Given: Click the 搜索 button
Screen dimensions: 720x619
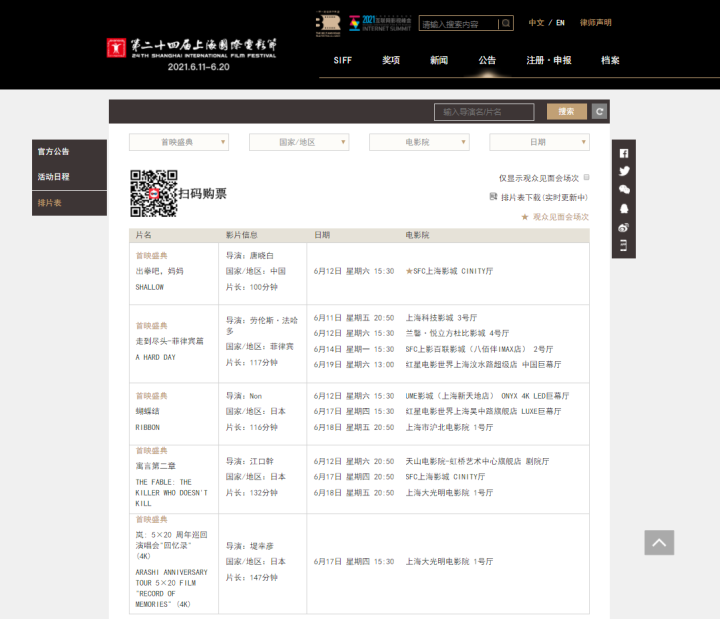Looking at the screenshot, I should [x=567, y=112].
